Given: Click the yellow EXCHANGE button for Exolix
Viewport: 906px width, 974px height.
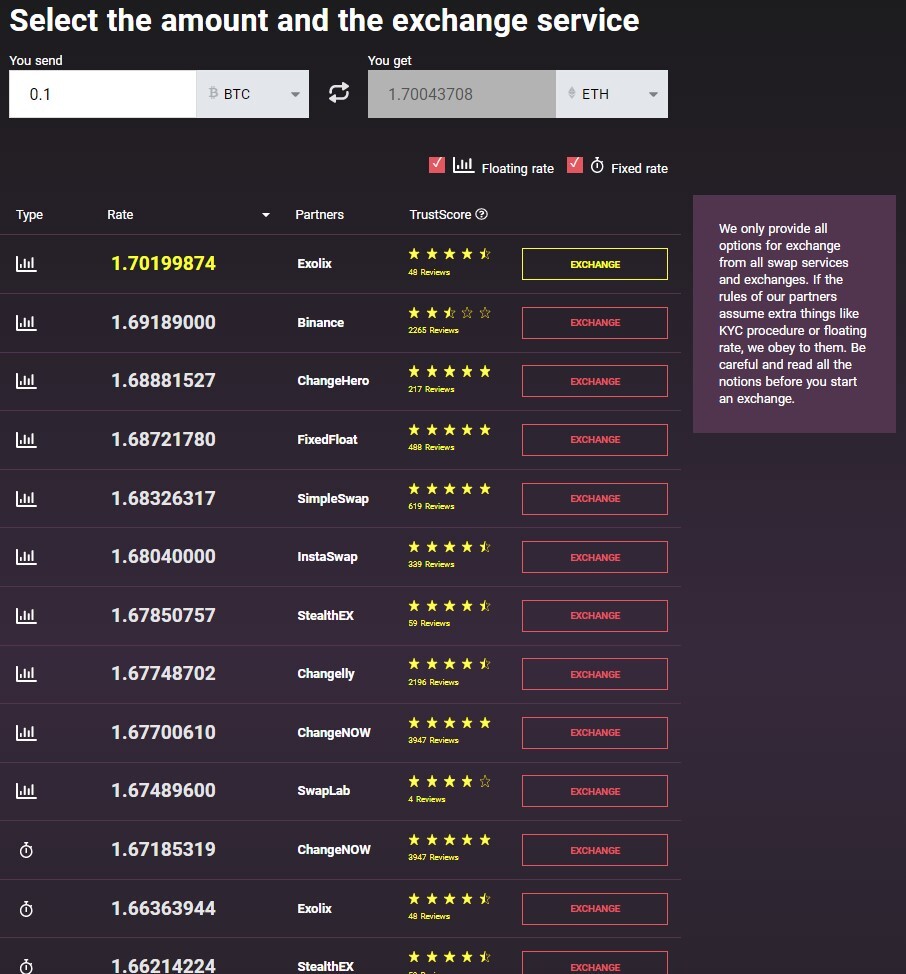Looking at the screenshot, I should [x=595, y=264].
